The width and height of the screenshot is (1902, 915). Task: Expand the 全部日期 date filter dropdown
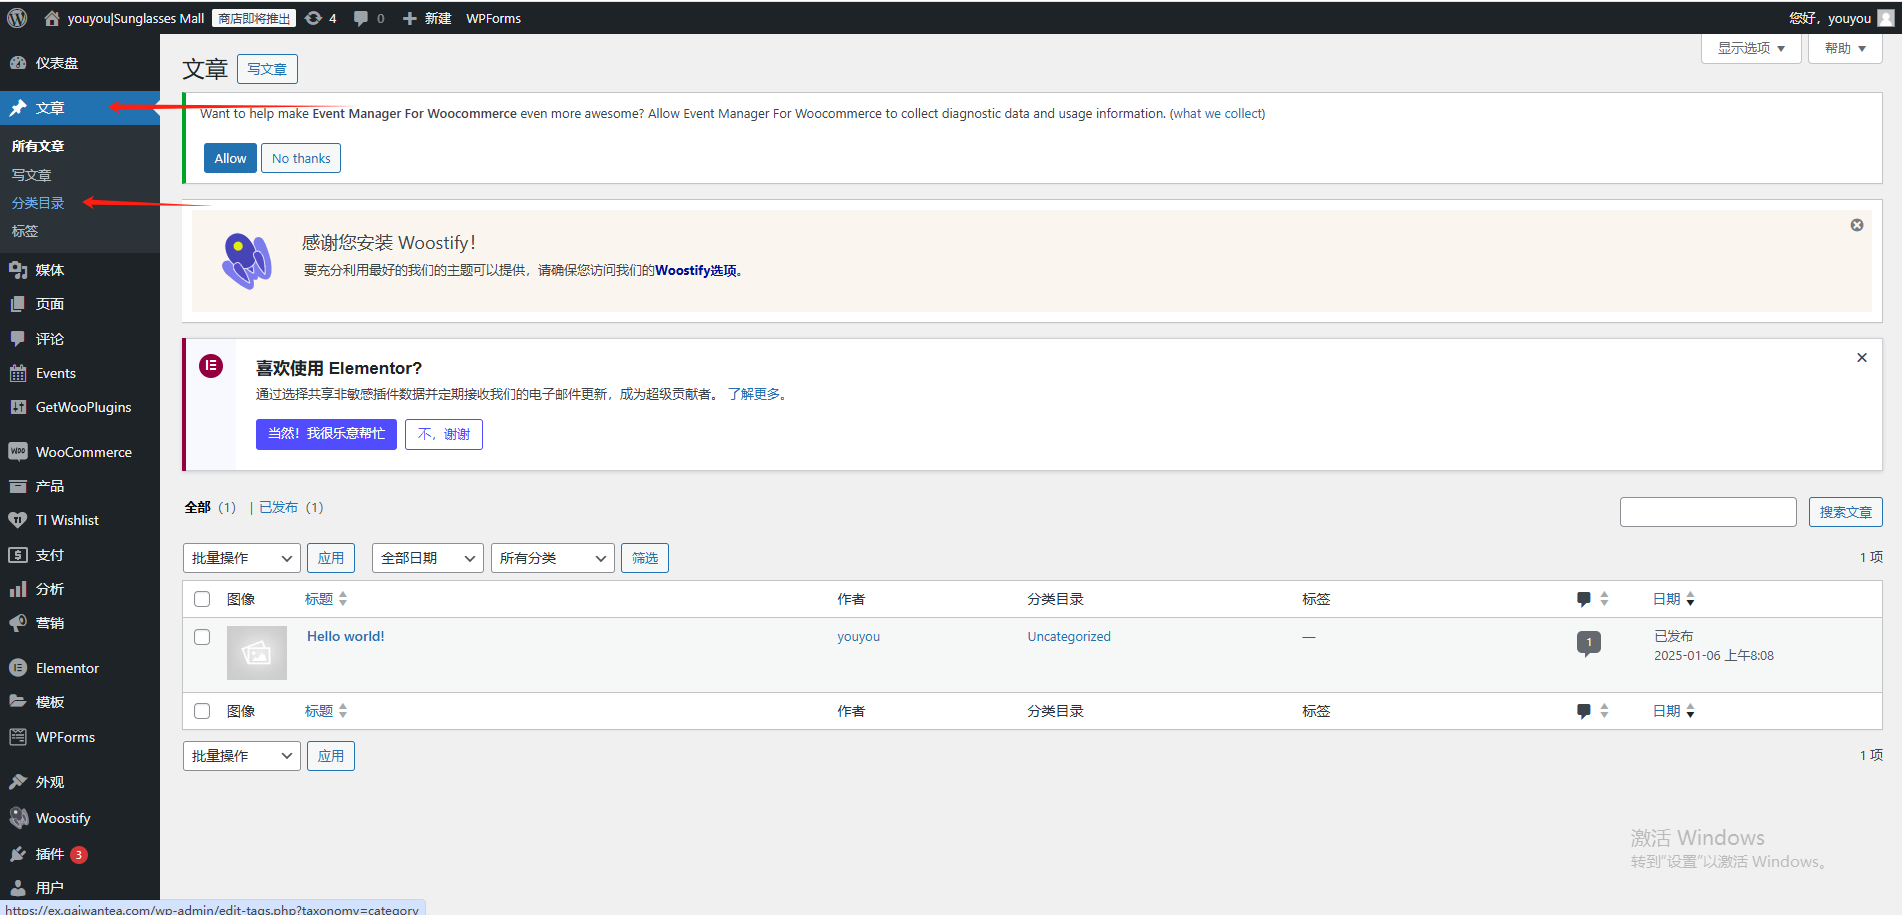(427, 558)
